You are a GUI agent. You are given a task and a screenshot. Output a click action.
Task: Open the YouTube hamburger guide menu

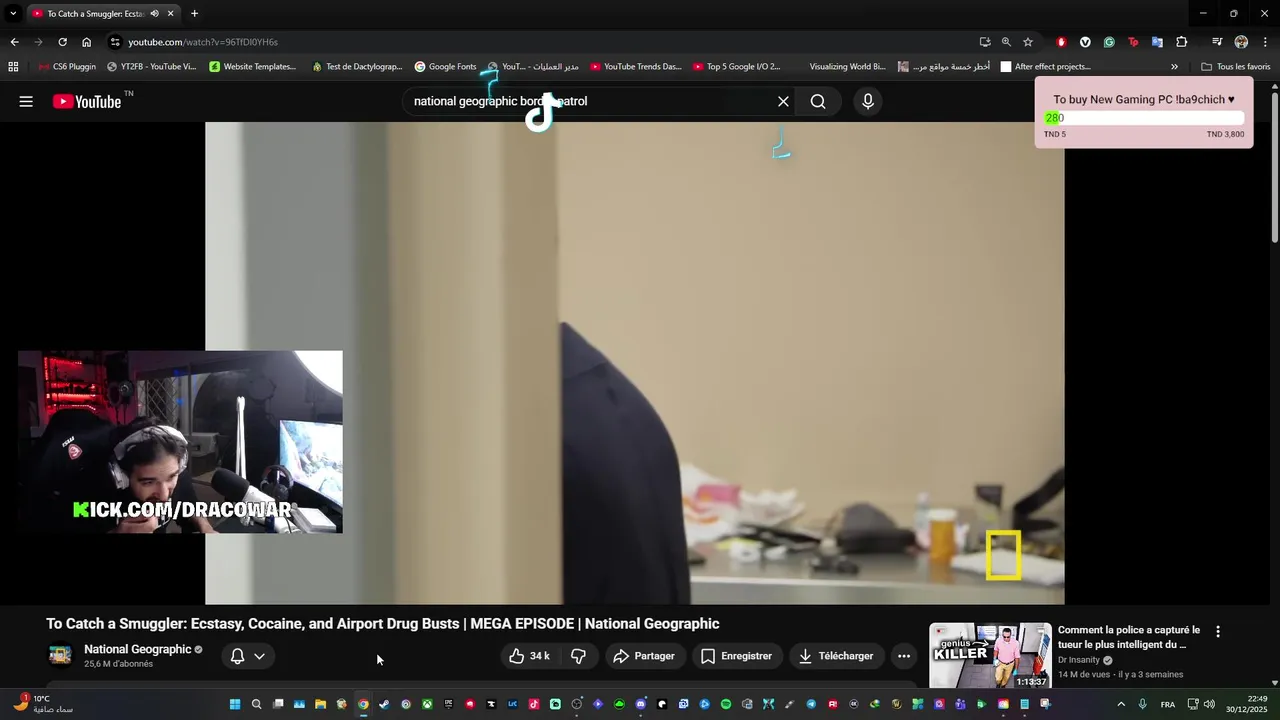tap(26, 101)
